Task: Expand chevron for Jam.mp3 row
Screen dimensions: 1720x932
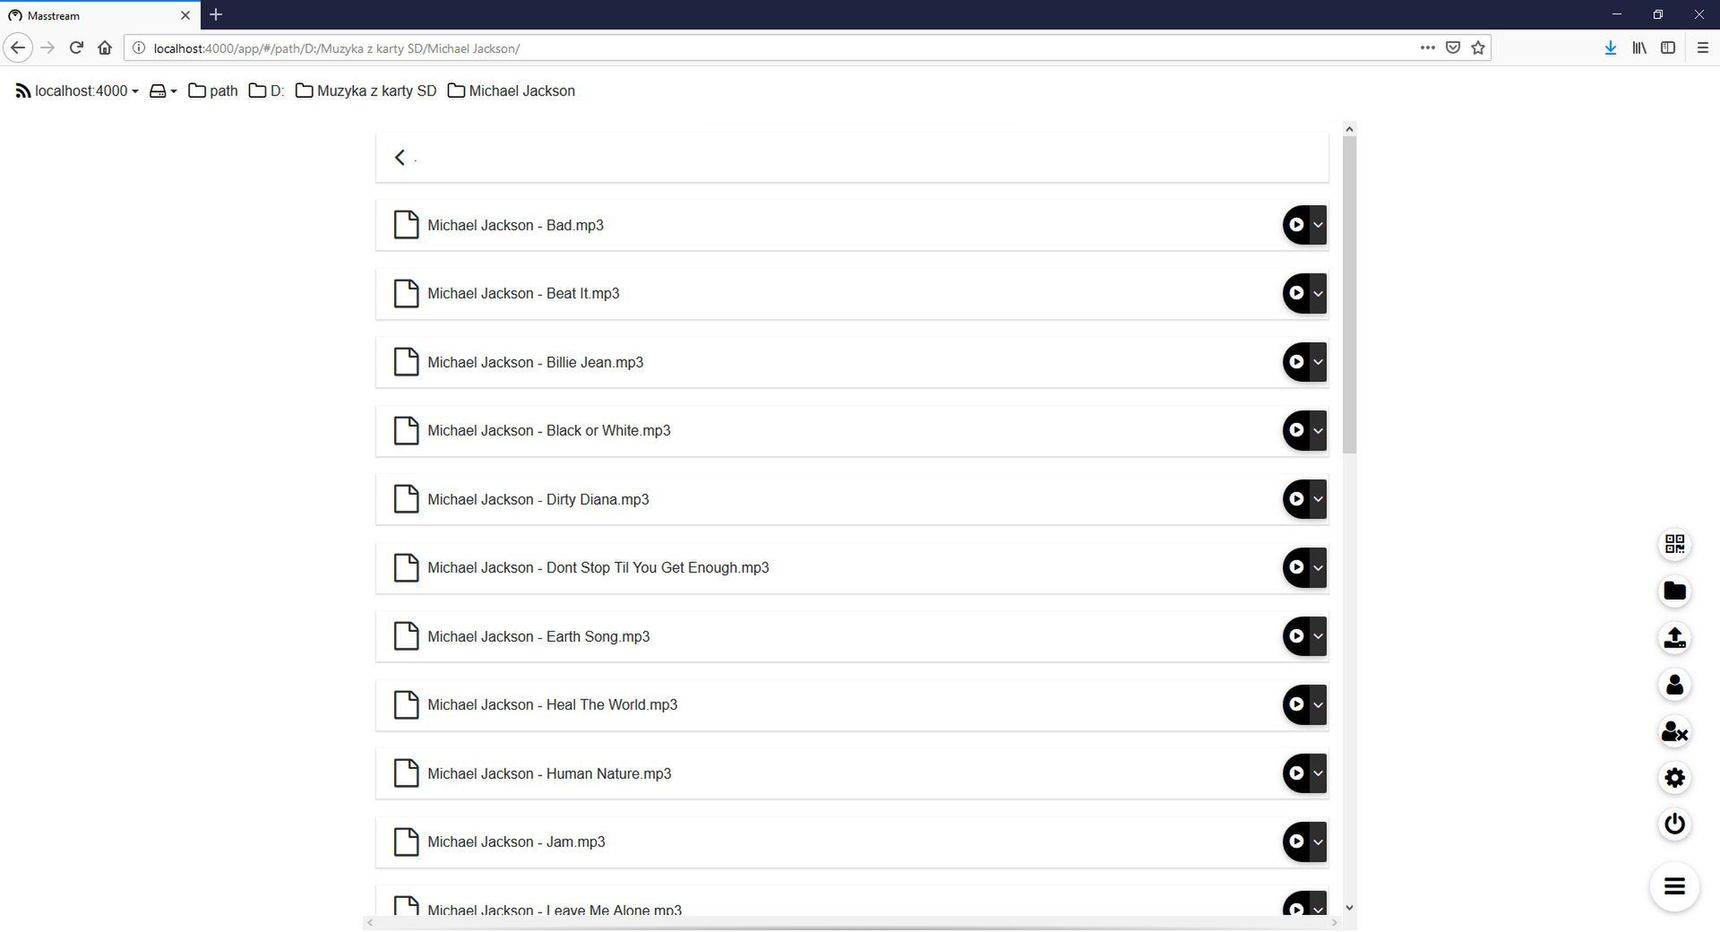Action: pos(1318,841)
